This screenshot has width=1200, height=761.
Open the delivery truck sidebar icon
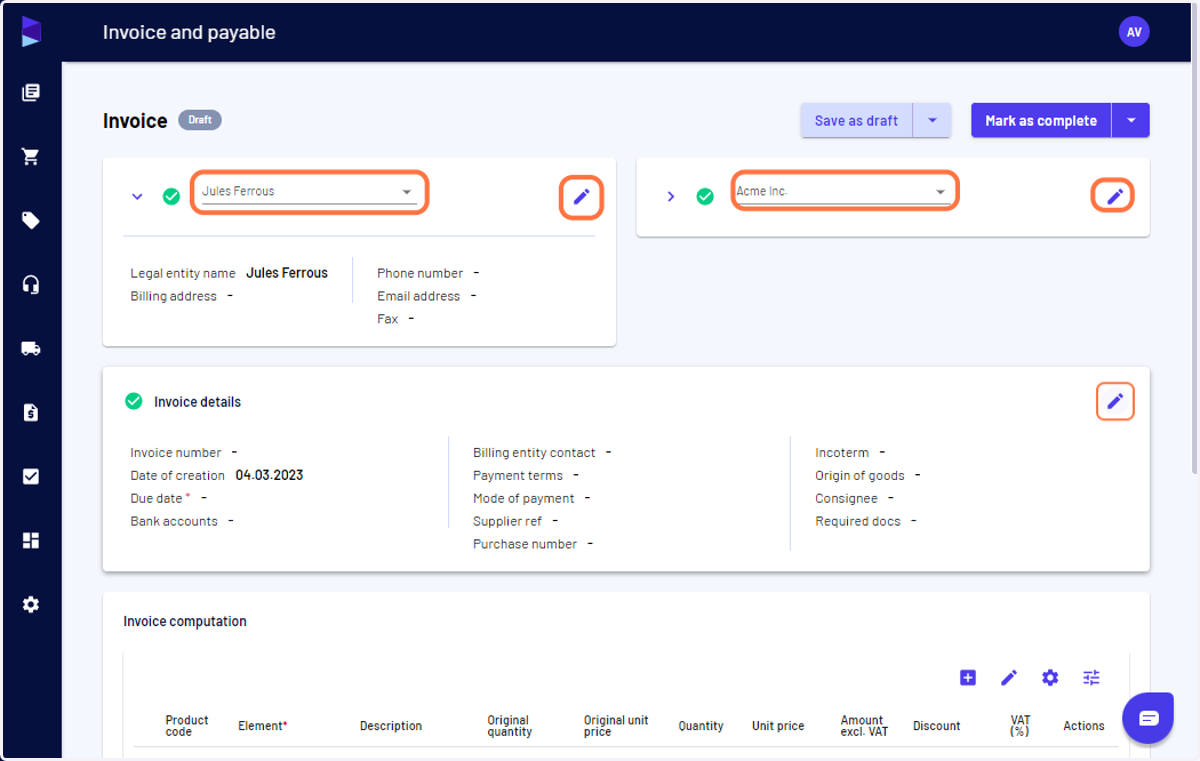click(31, 349)
